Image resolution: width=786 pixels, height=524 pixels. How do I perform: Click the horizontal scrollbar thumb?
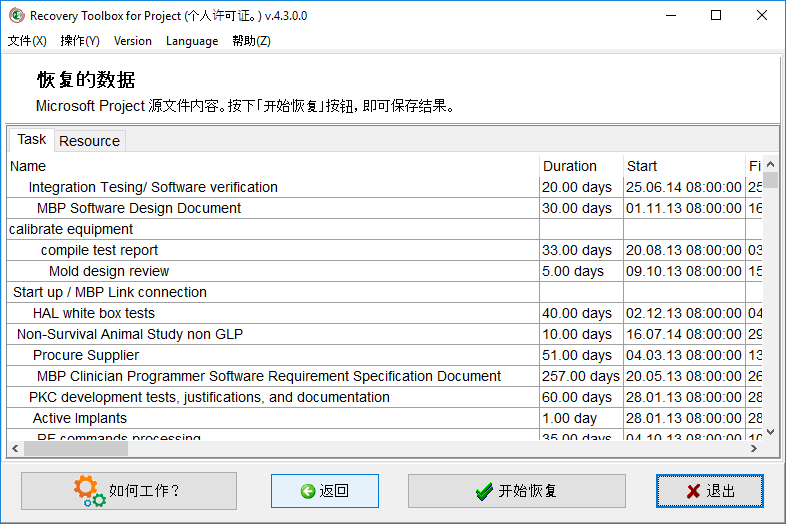point(76,448)
